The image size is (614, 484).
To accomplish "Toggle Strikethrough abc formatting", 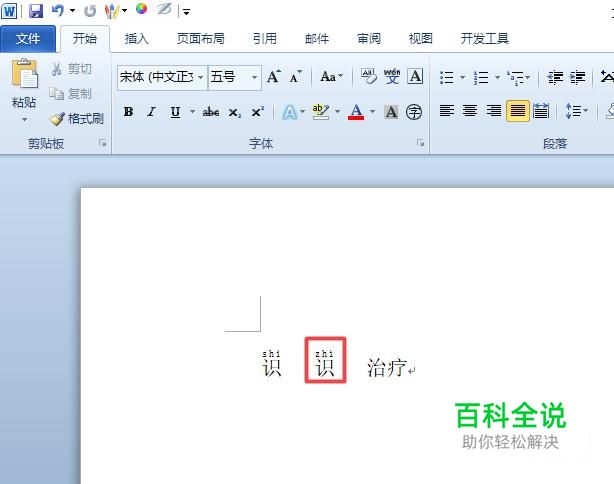I will coord(211,112).
